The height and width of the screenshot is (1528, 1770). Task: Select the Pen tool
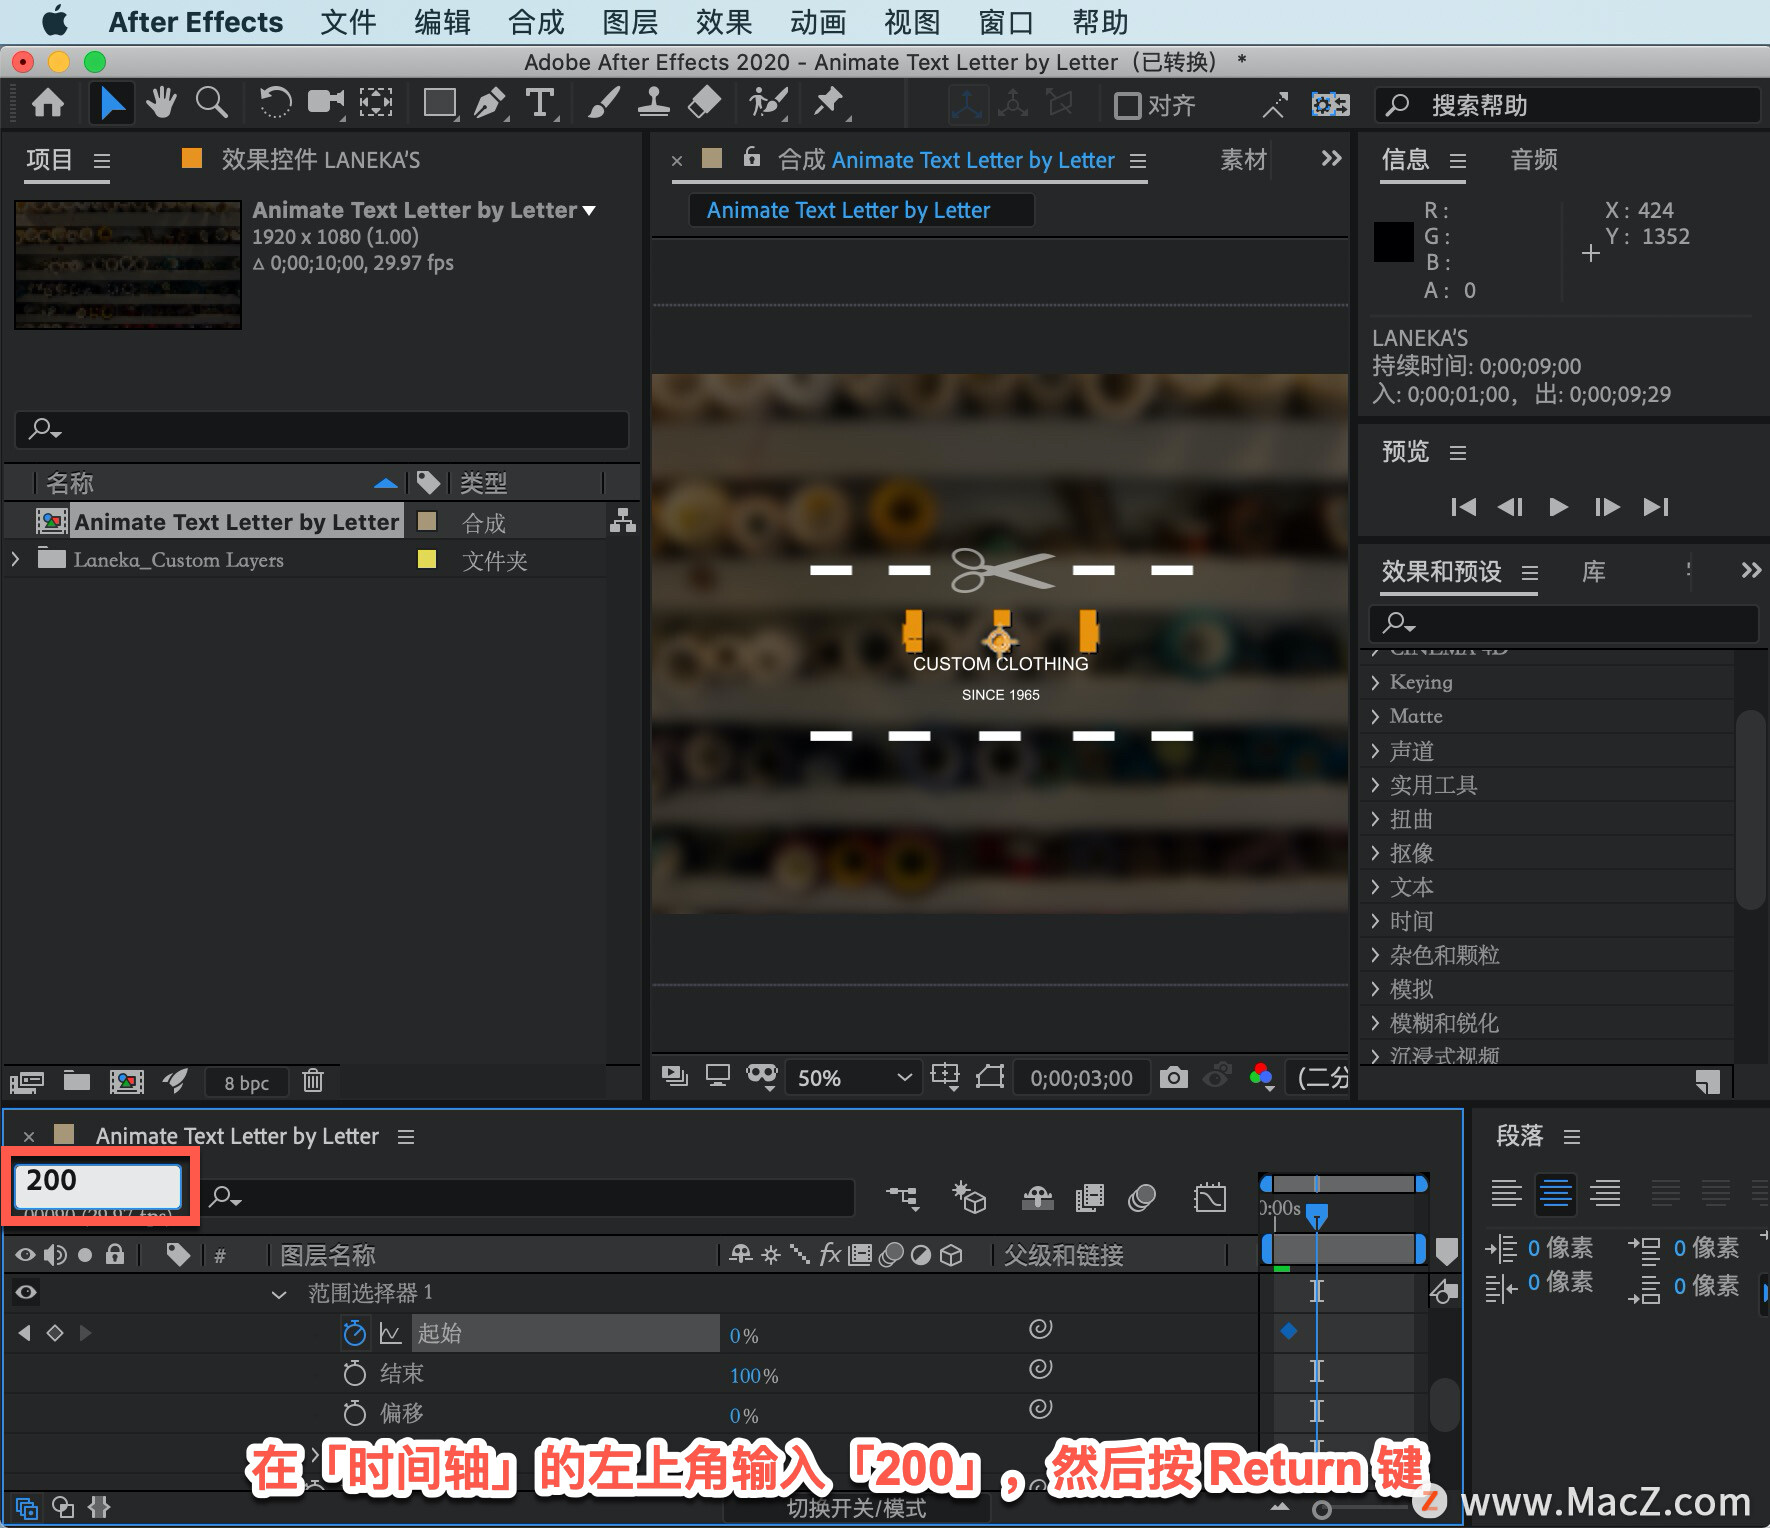pyautogui.click(x=490, y=103)
